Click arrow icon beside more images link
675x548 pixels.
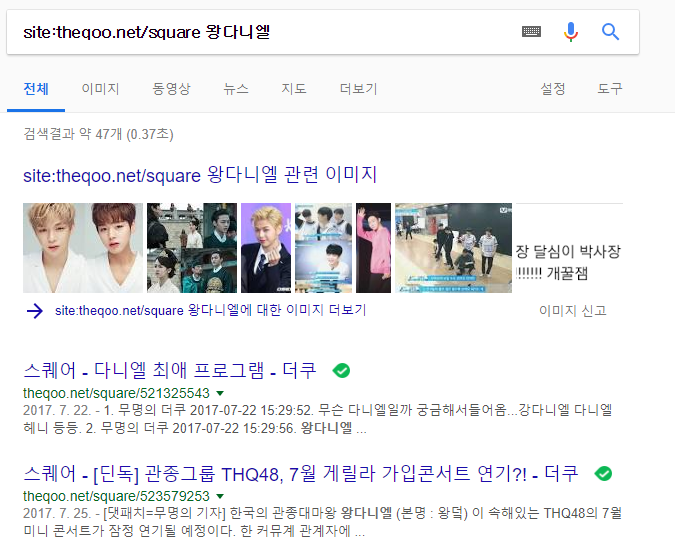[35, 310]
